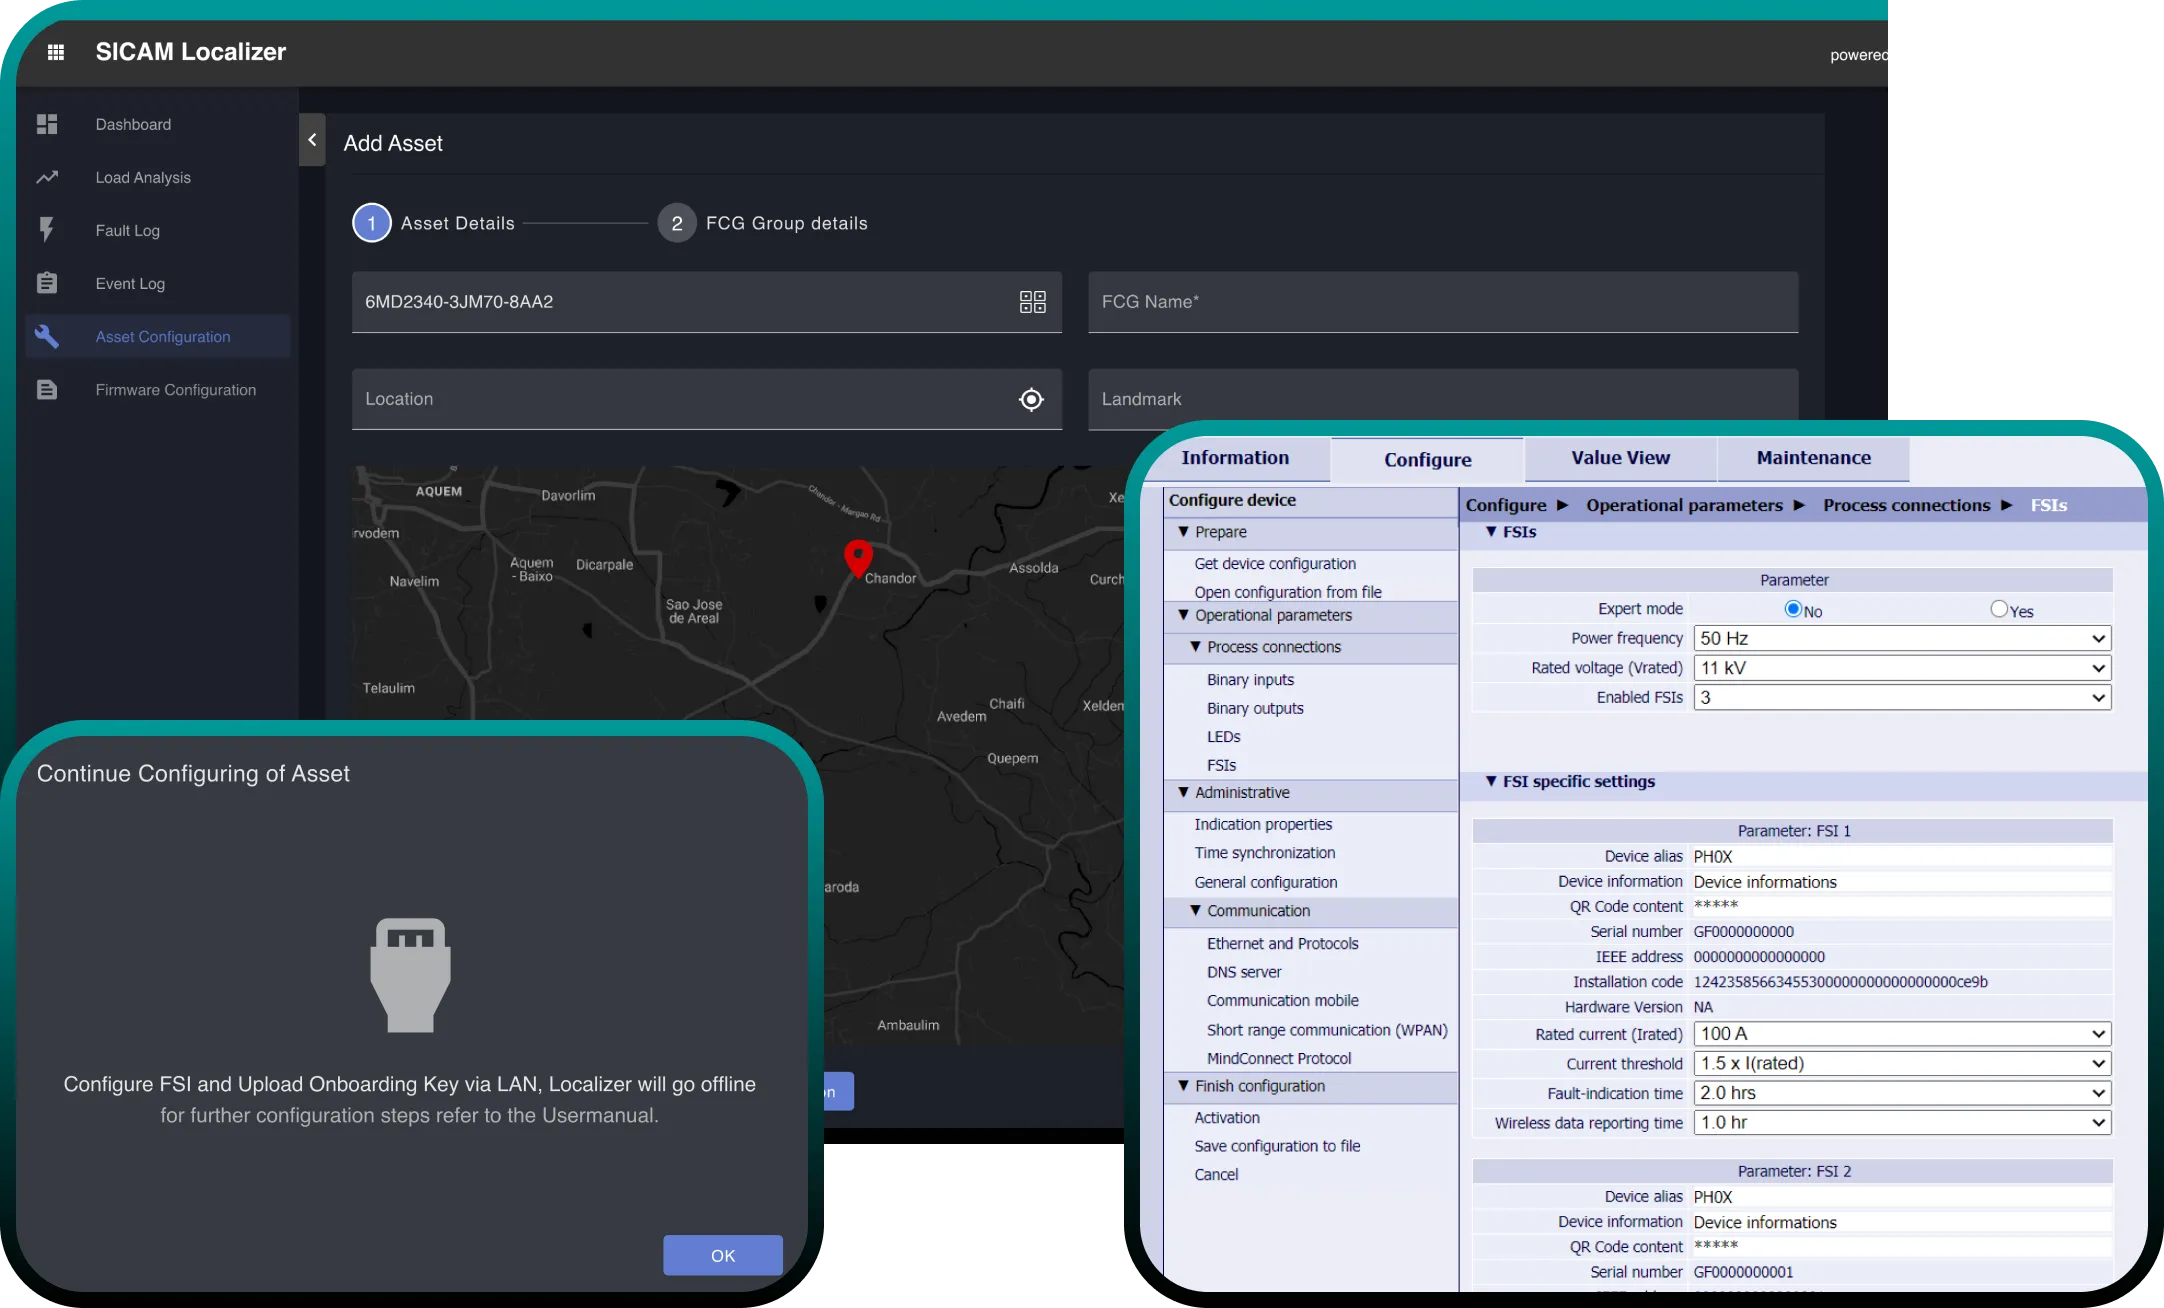
Task: Collapse the Process connections subsection
Action: [1195, 647]
